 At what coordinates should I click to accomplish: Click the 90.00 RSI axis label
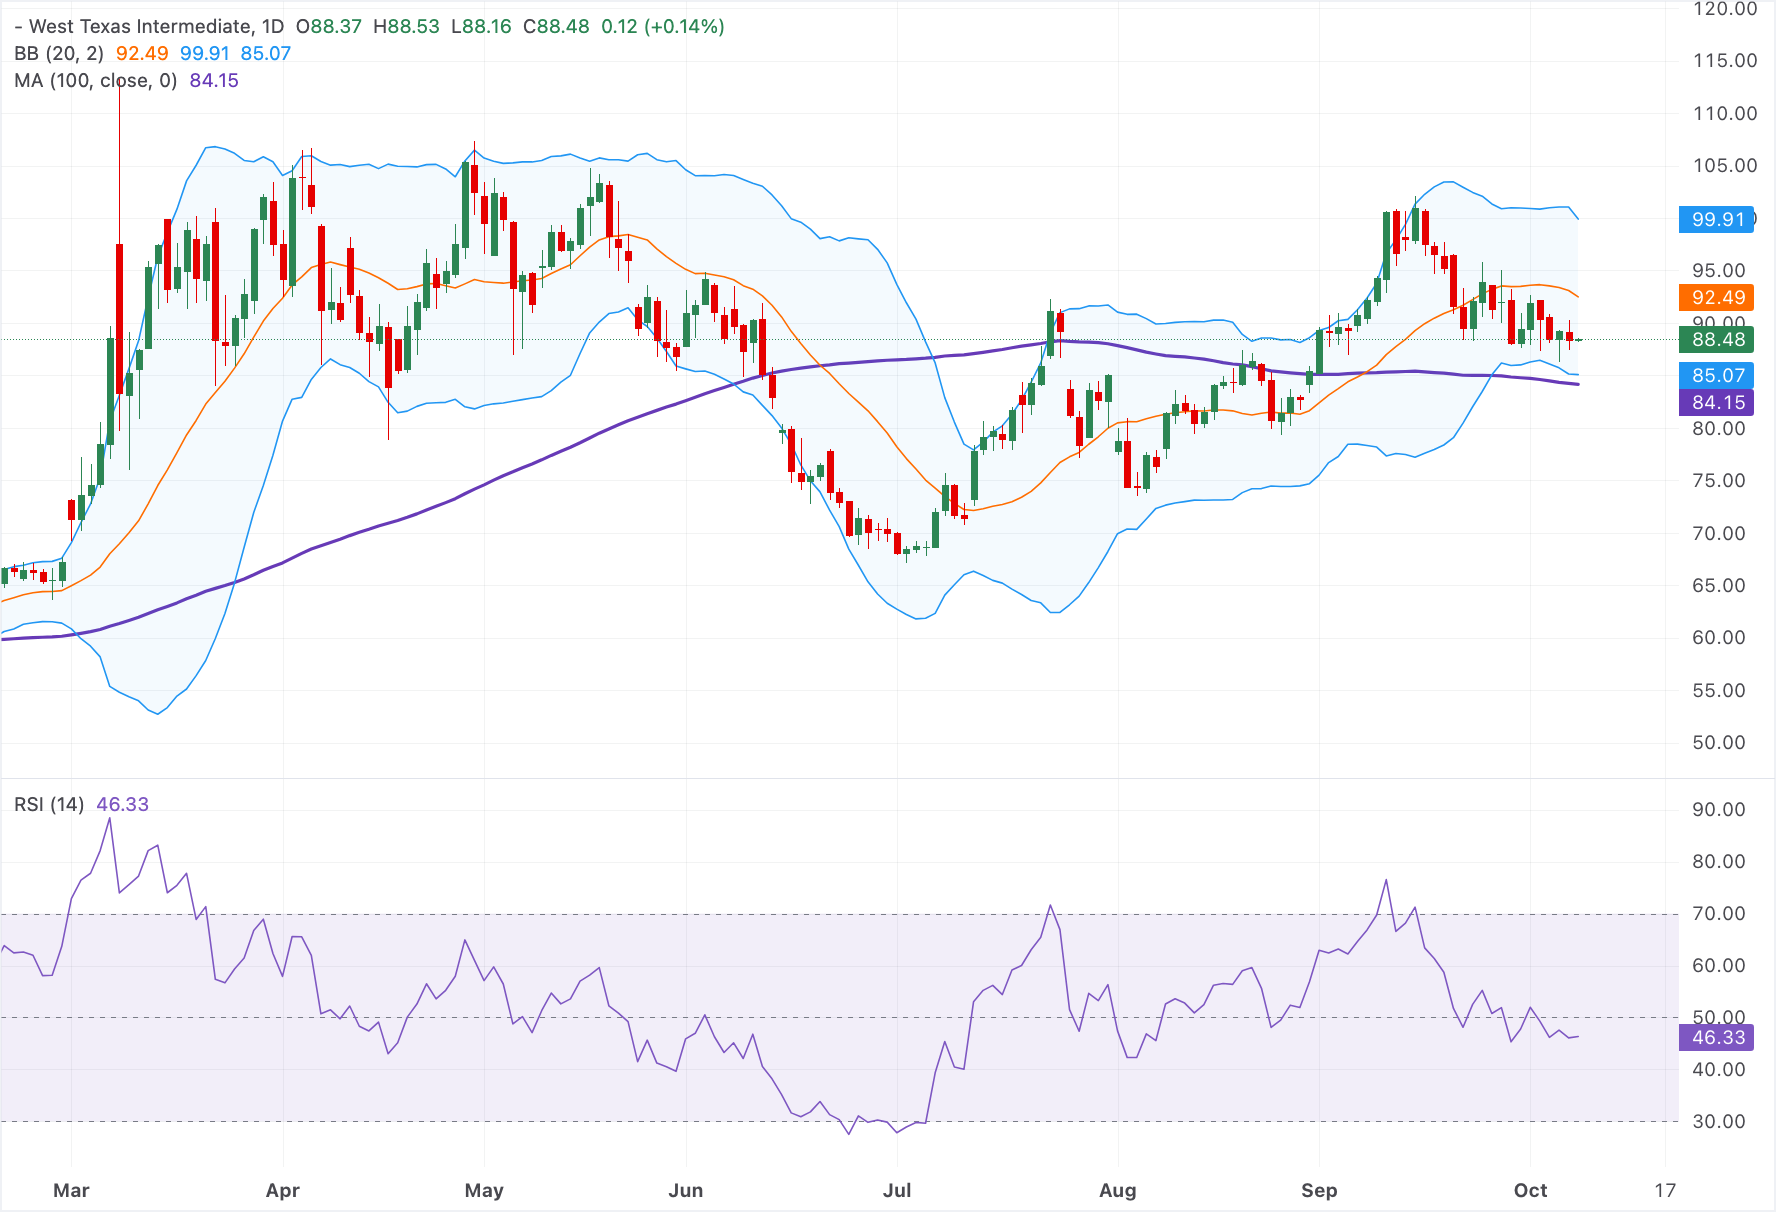click(x=1719, y=810)
